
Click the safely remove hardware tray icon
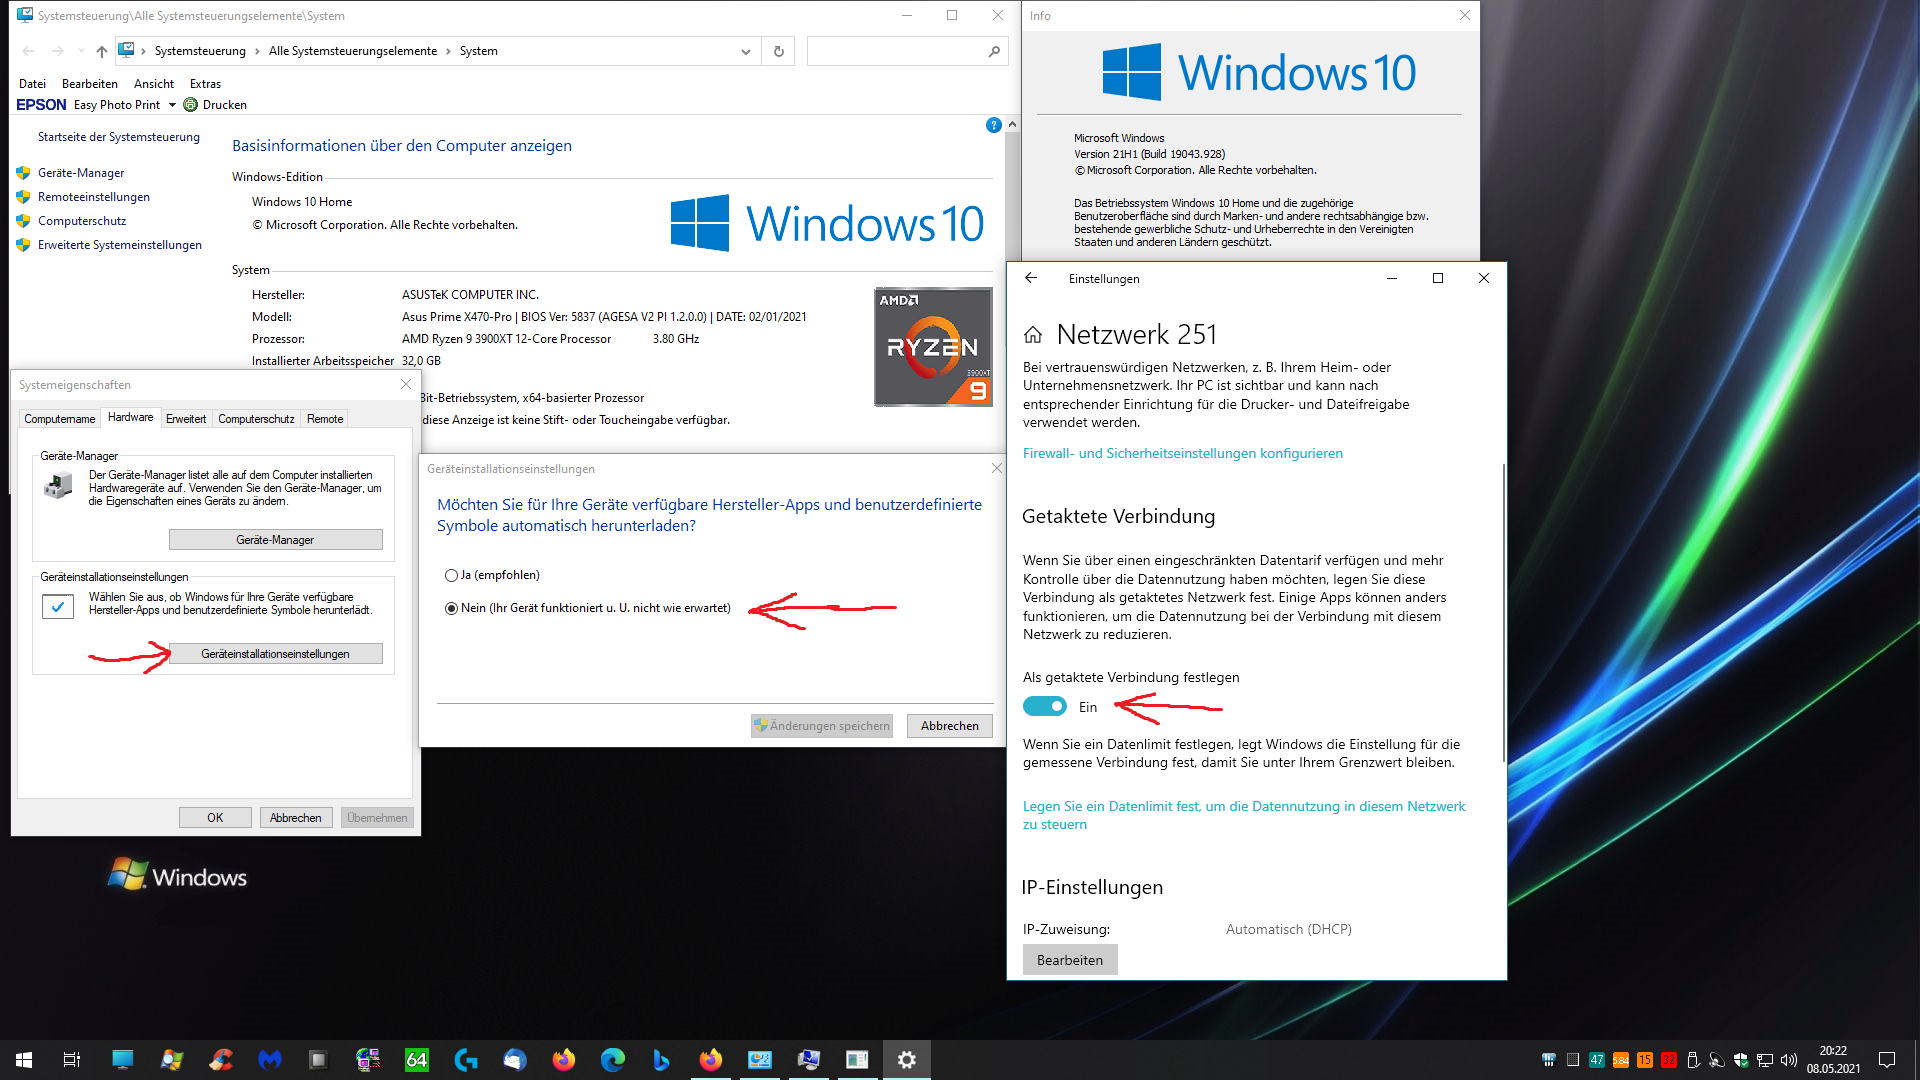(x=1693, y=1060)
